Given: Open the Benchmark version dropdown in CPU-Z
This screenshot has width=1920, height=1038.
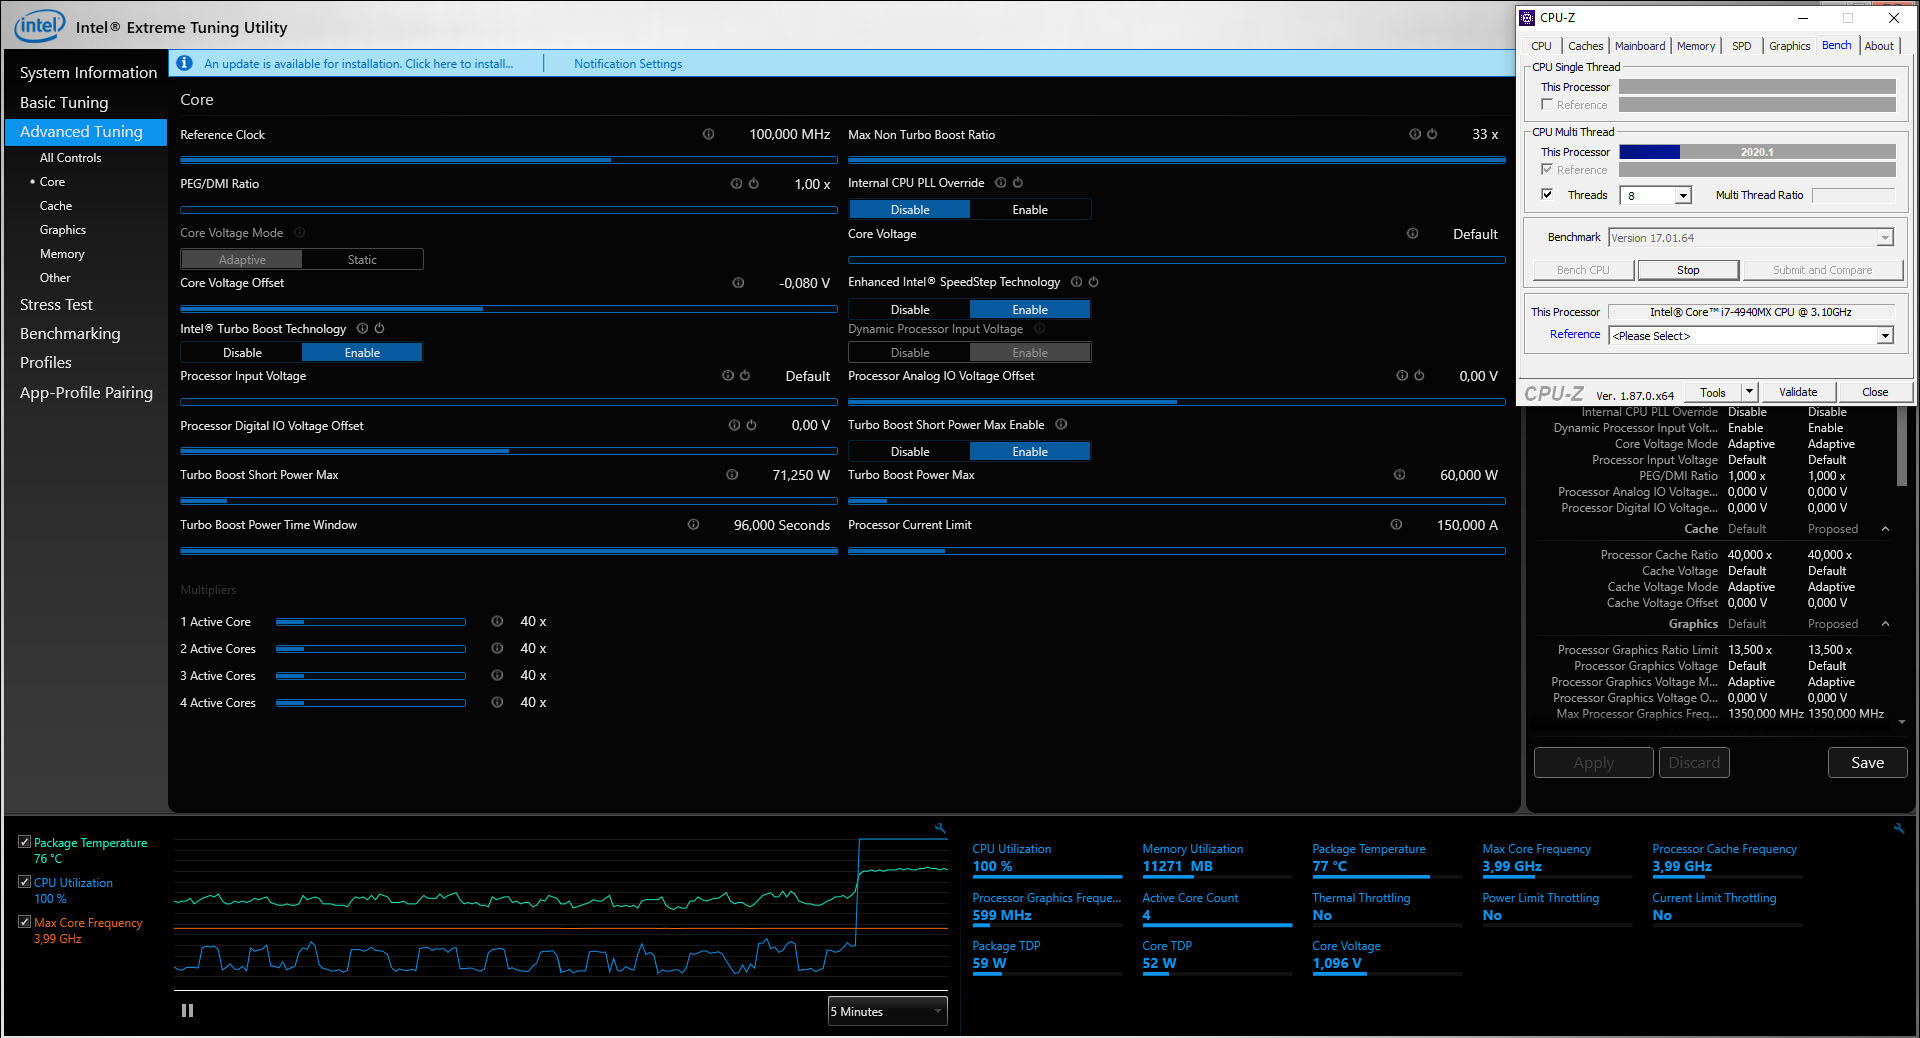Looking at the screenshot, I should (1884, 238).
